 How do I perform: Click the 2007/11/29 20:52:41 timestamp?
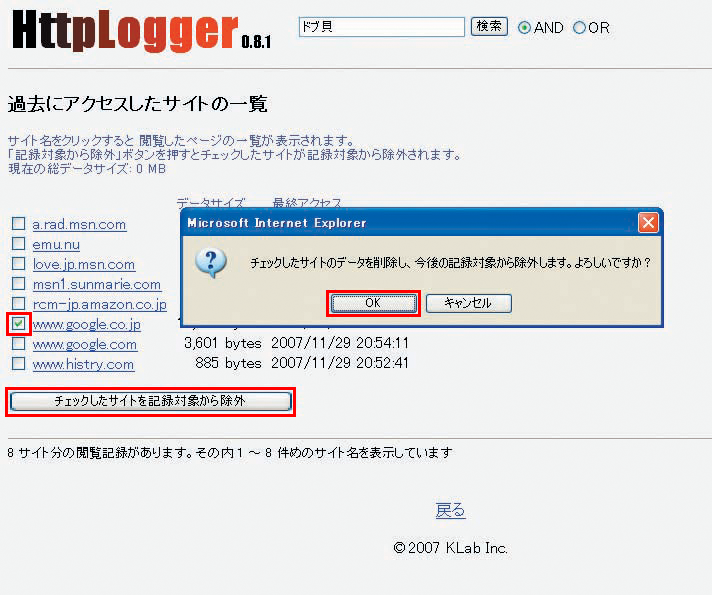[340, 363]
